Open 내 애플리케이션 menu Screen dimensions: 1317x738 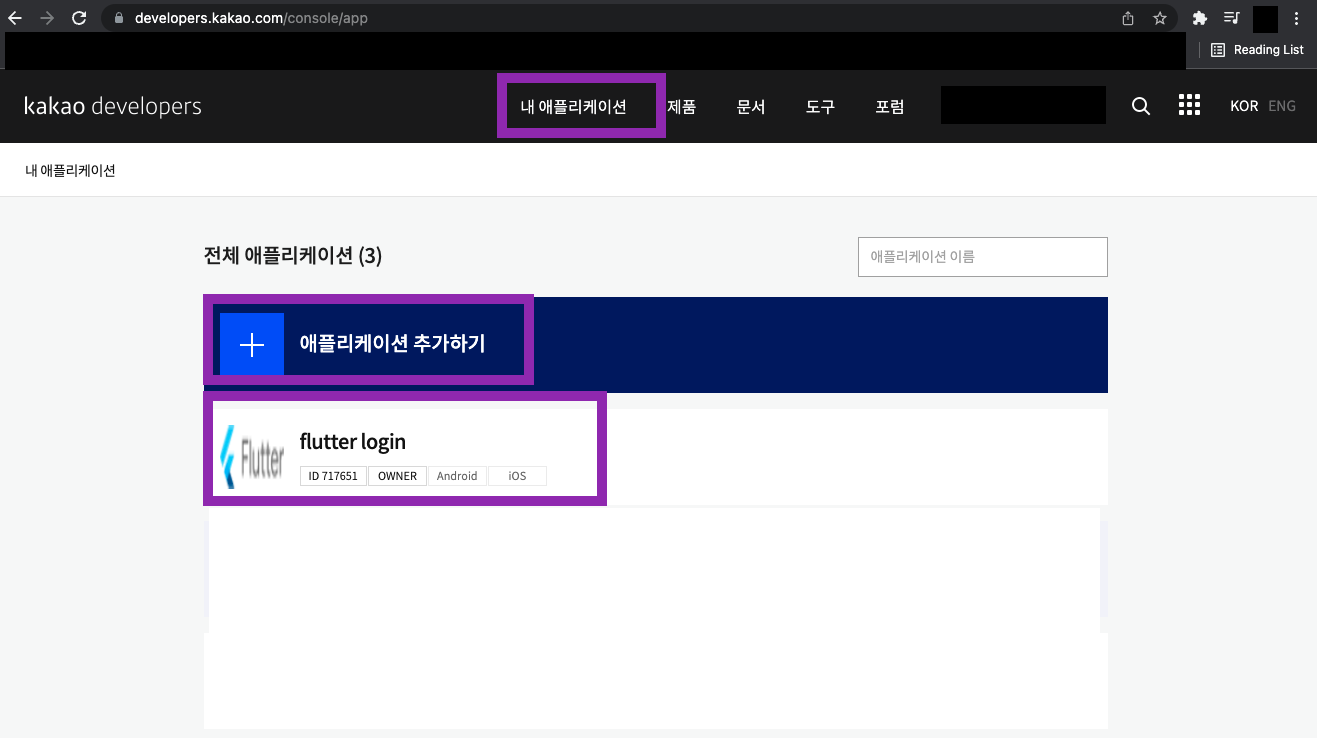tap(574, 107)
